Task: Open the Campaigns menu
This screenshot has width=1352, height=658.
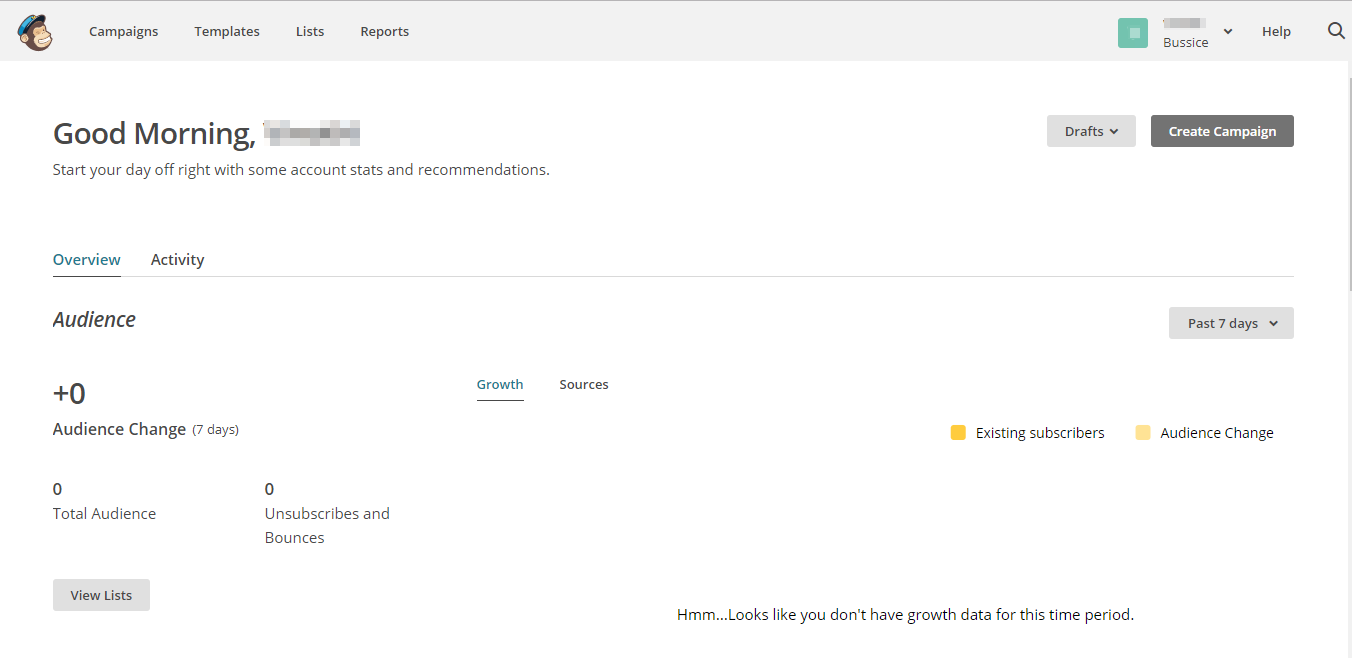Action: pos(124,31)
